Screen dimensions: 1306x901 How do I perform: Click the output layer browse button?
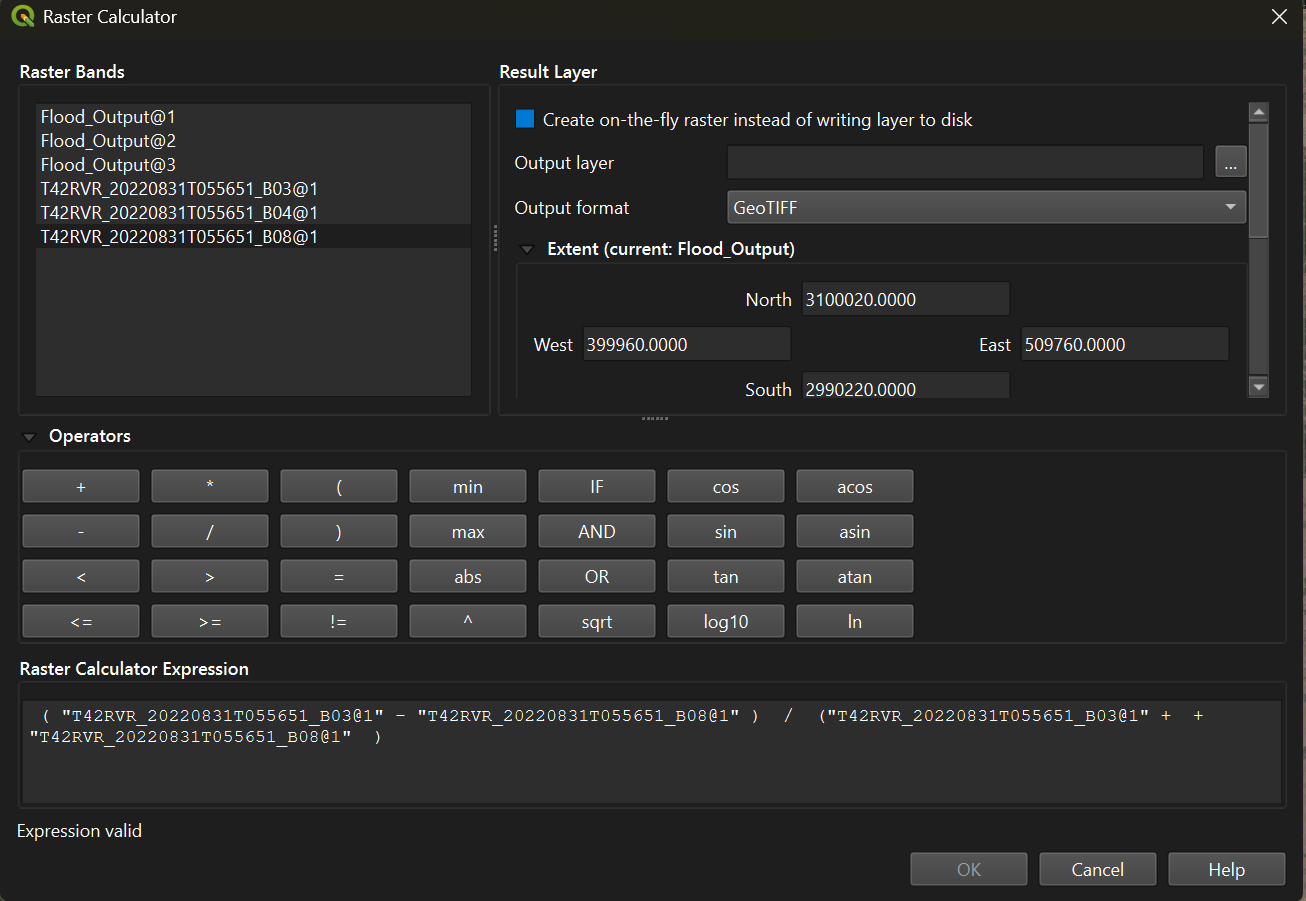[1231, 162]
